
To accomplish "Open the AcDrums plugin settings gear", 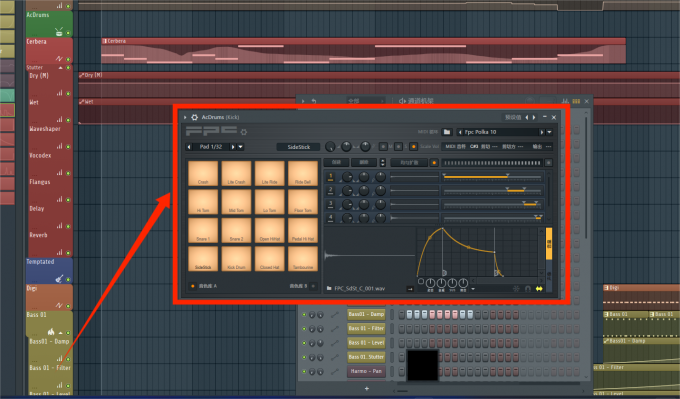I will [x=195, y=117].
